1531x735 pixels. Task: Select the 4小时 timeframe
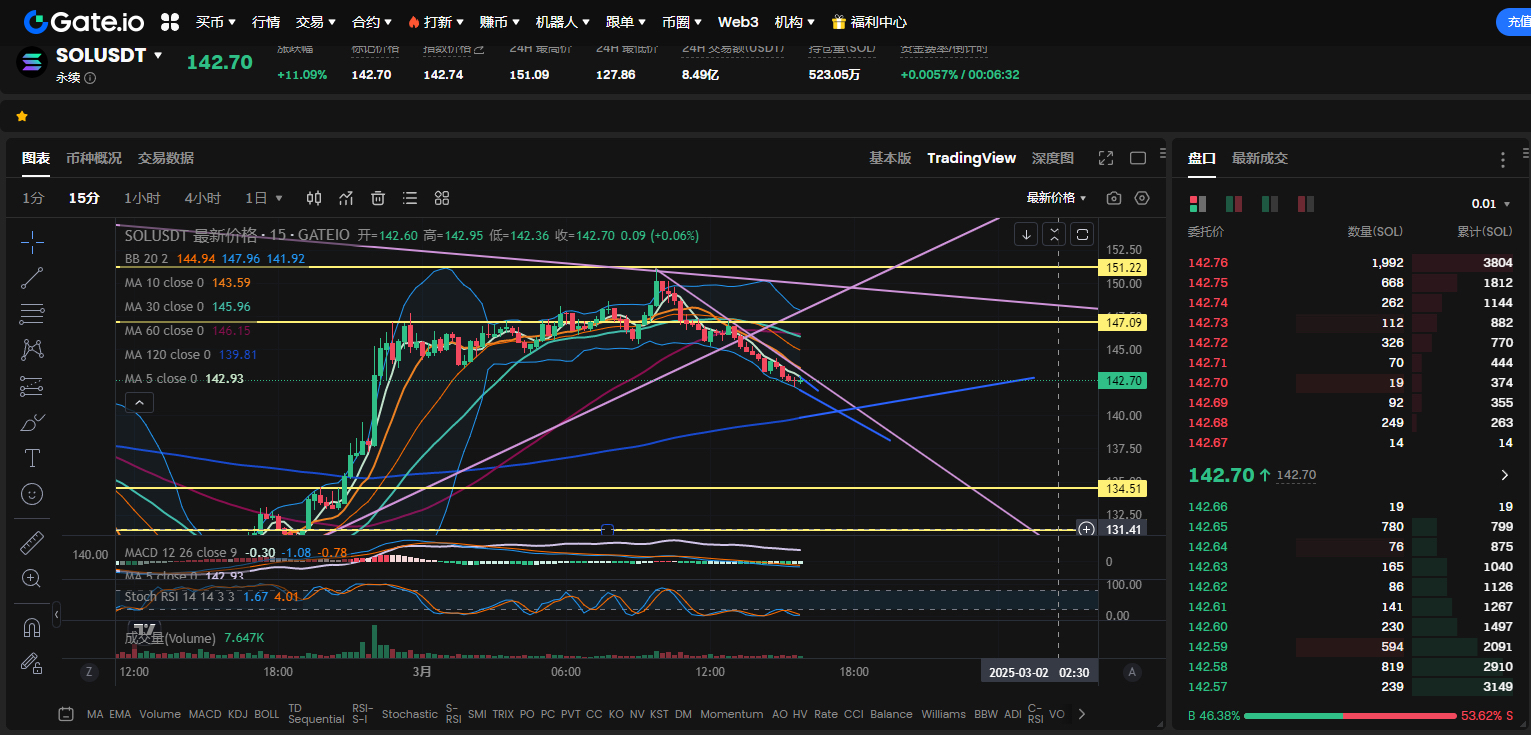click(x=203, y=198)
